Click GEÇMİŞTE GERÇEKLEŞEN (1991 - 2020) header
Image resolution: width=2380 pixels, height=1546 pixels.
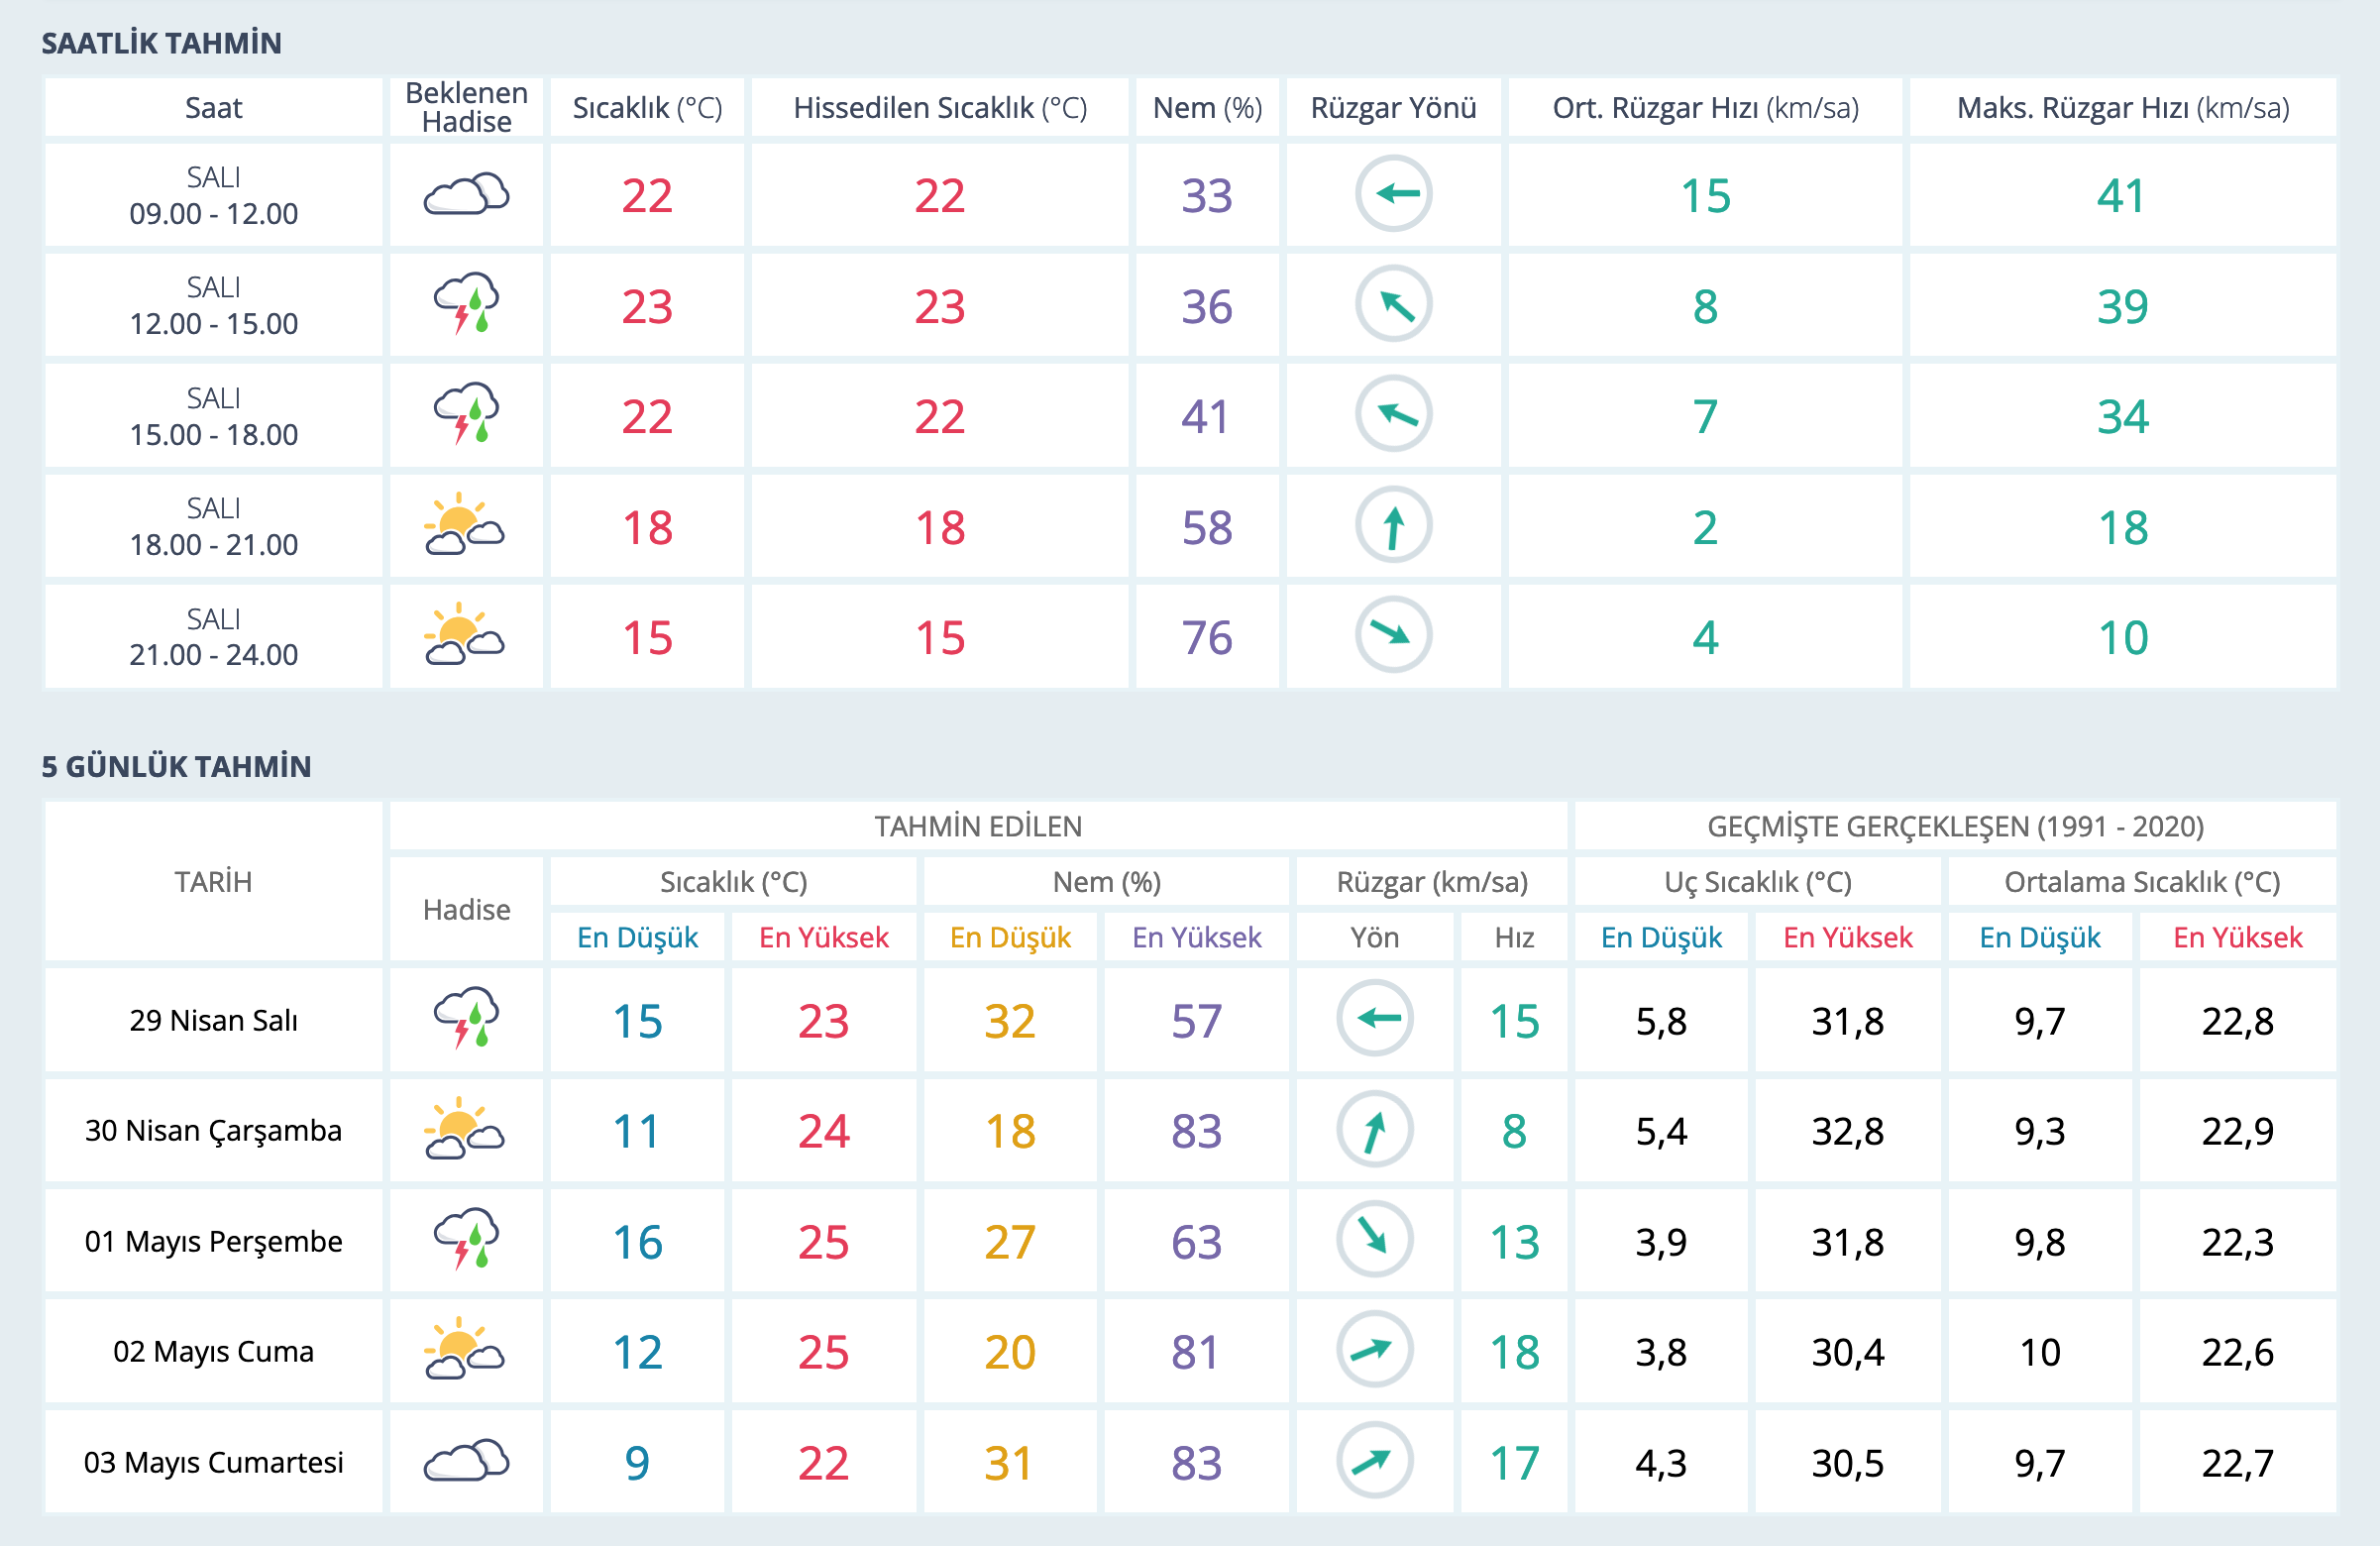pyautogui.click(x=1955, y=826)
